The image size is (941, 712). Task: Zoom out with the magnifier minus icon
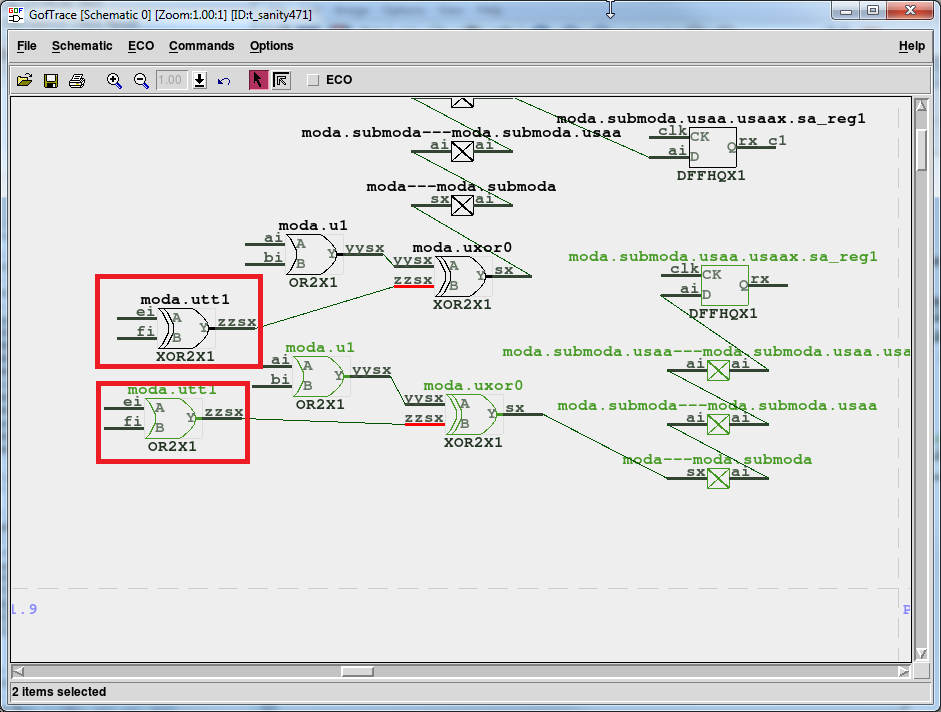pos(141,80)
